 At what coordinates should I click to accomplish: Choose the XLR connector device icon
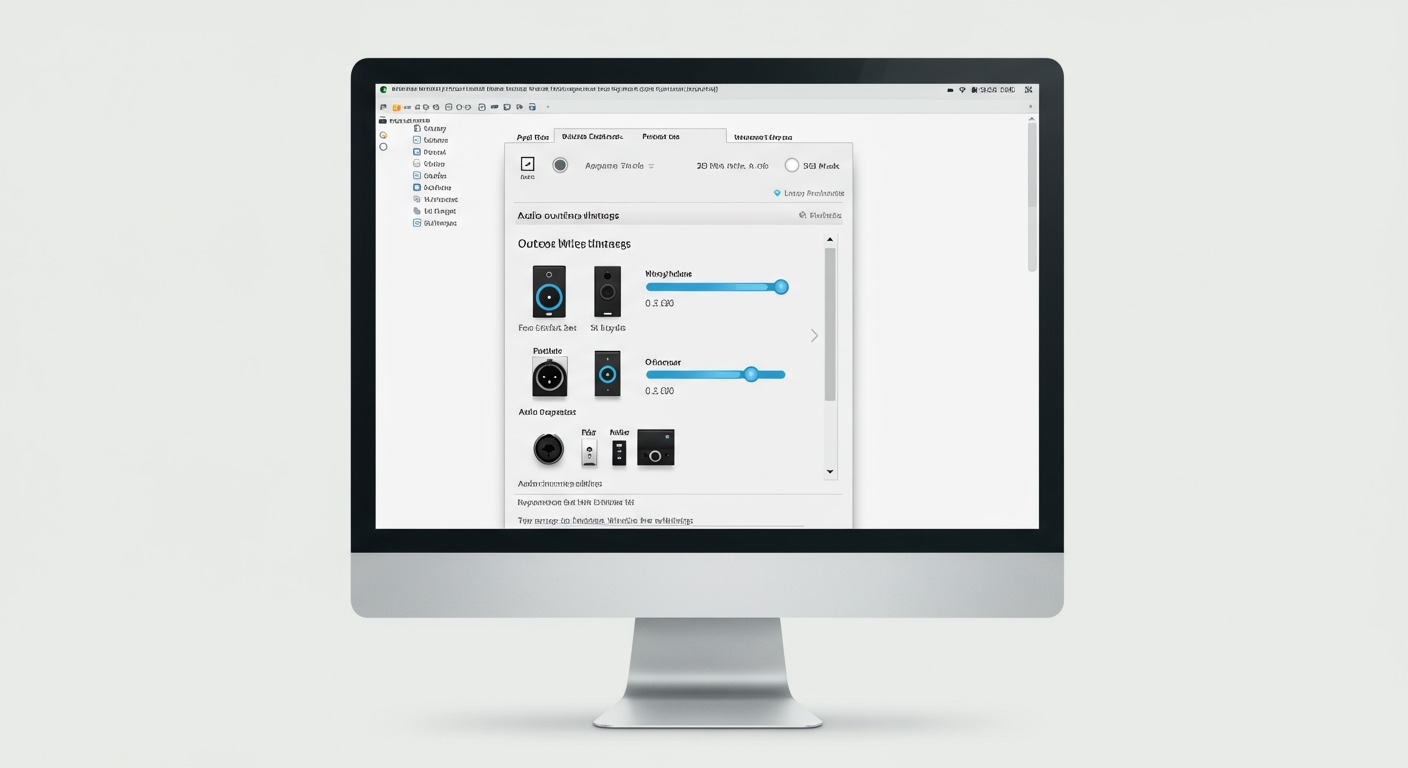click(x=549, y=377)
